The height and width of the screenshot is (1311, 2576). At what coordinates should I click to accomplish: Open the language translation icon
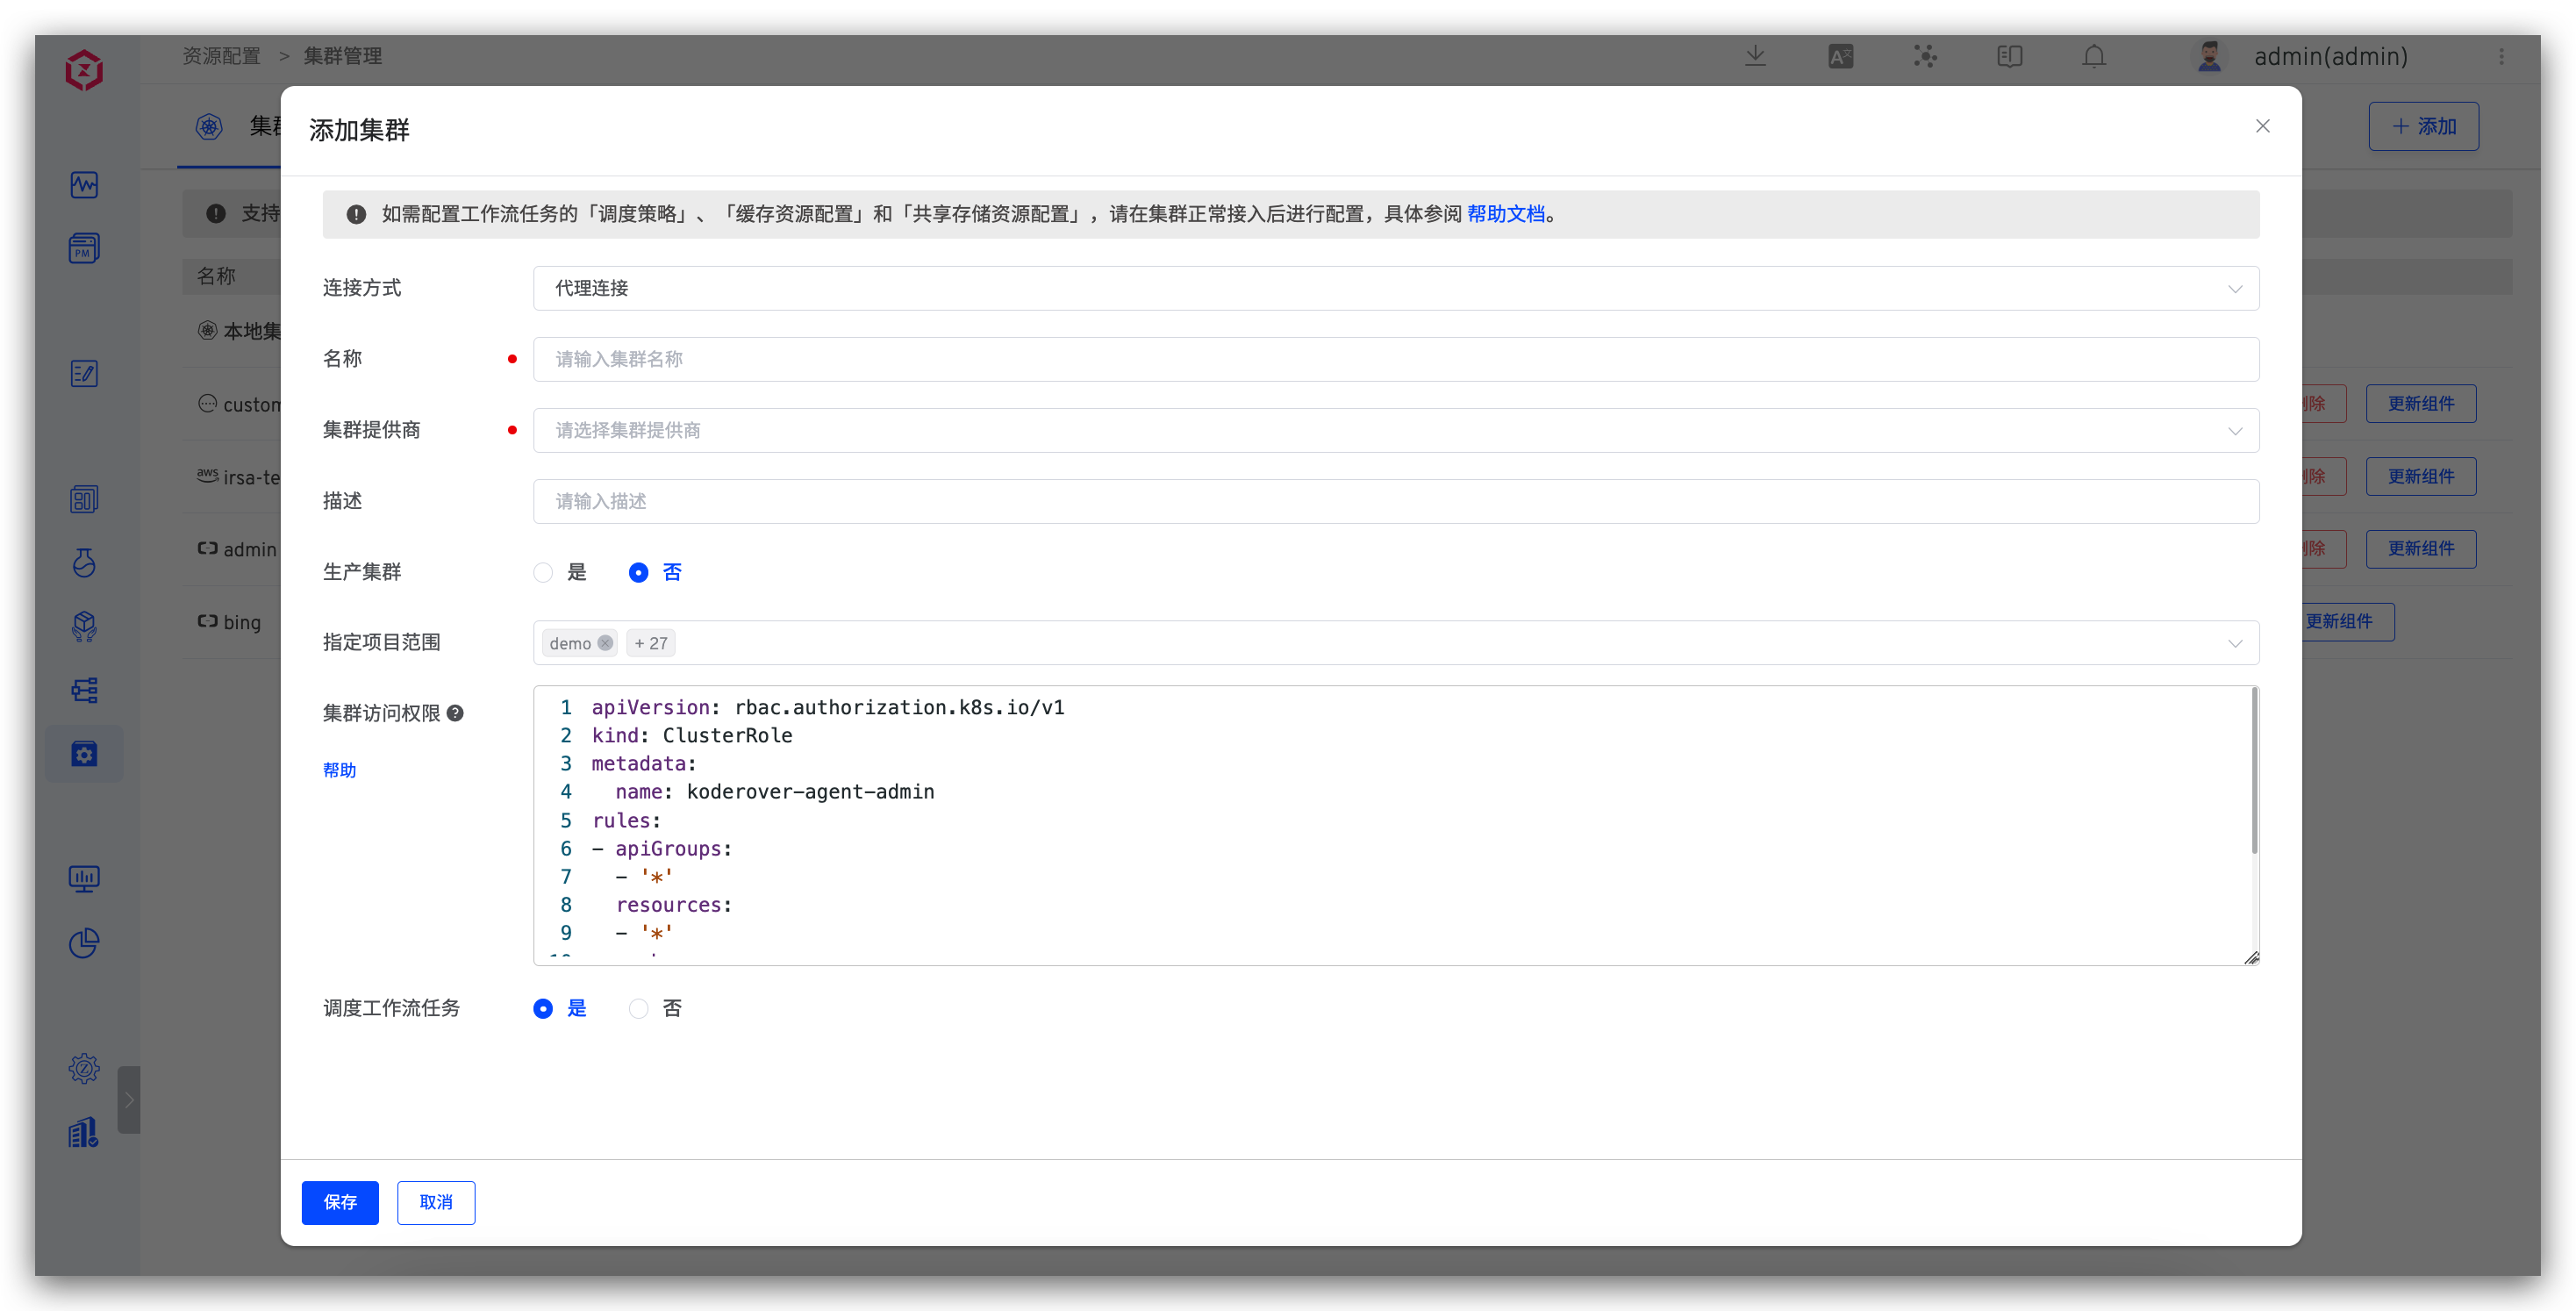[x=1840, y=57]
